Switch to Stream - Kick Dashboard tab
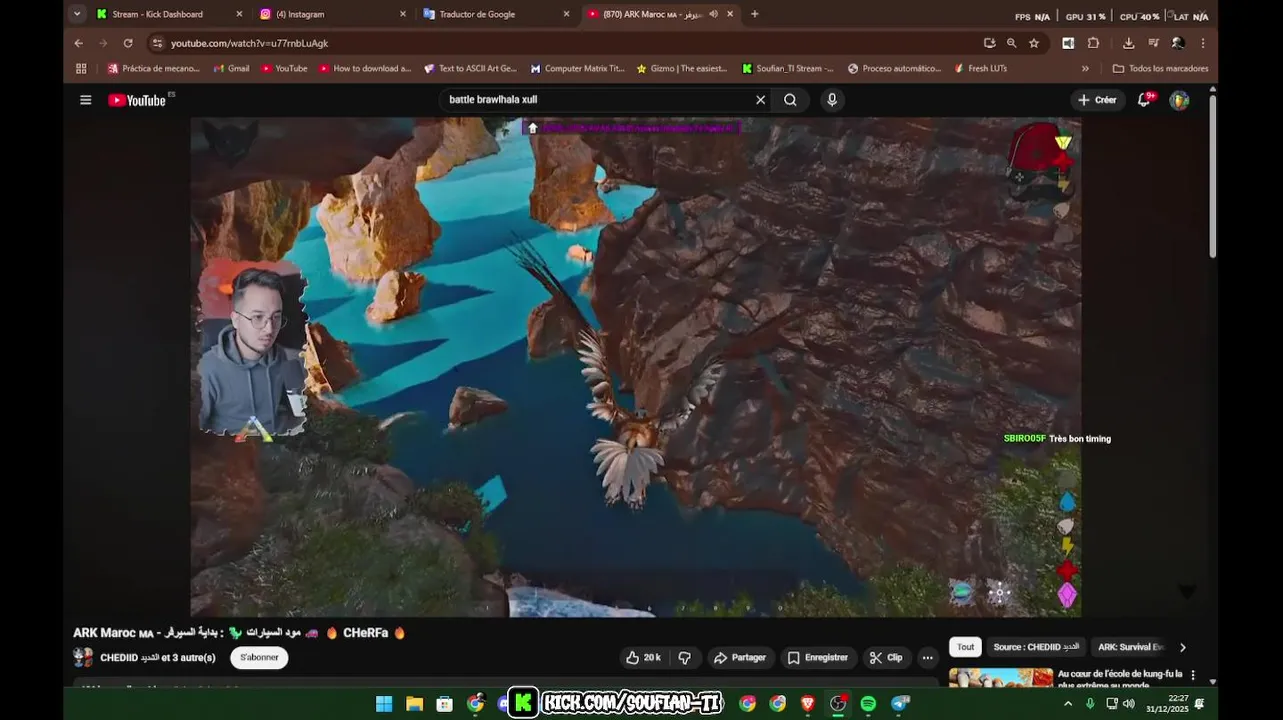1283x720 pixels. pos(167,14)
